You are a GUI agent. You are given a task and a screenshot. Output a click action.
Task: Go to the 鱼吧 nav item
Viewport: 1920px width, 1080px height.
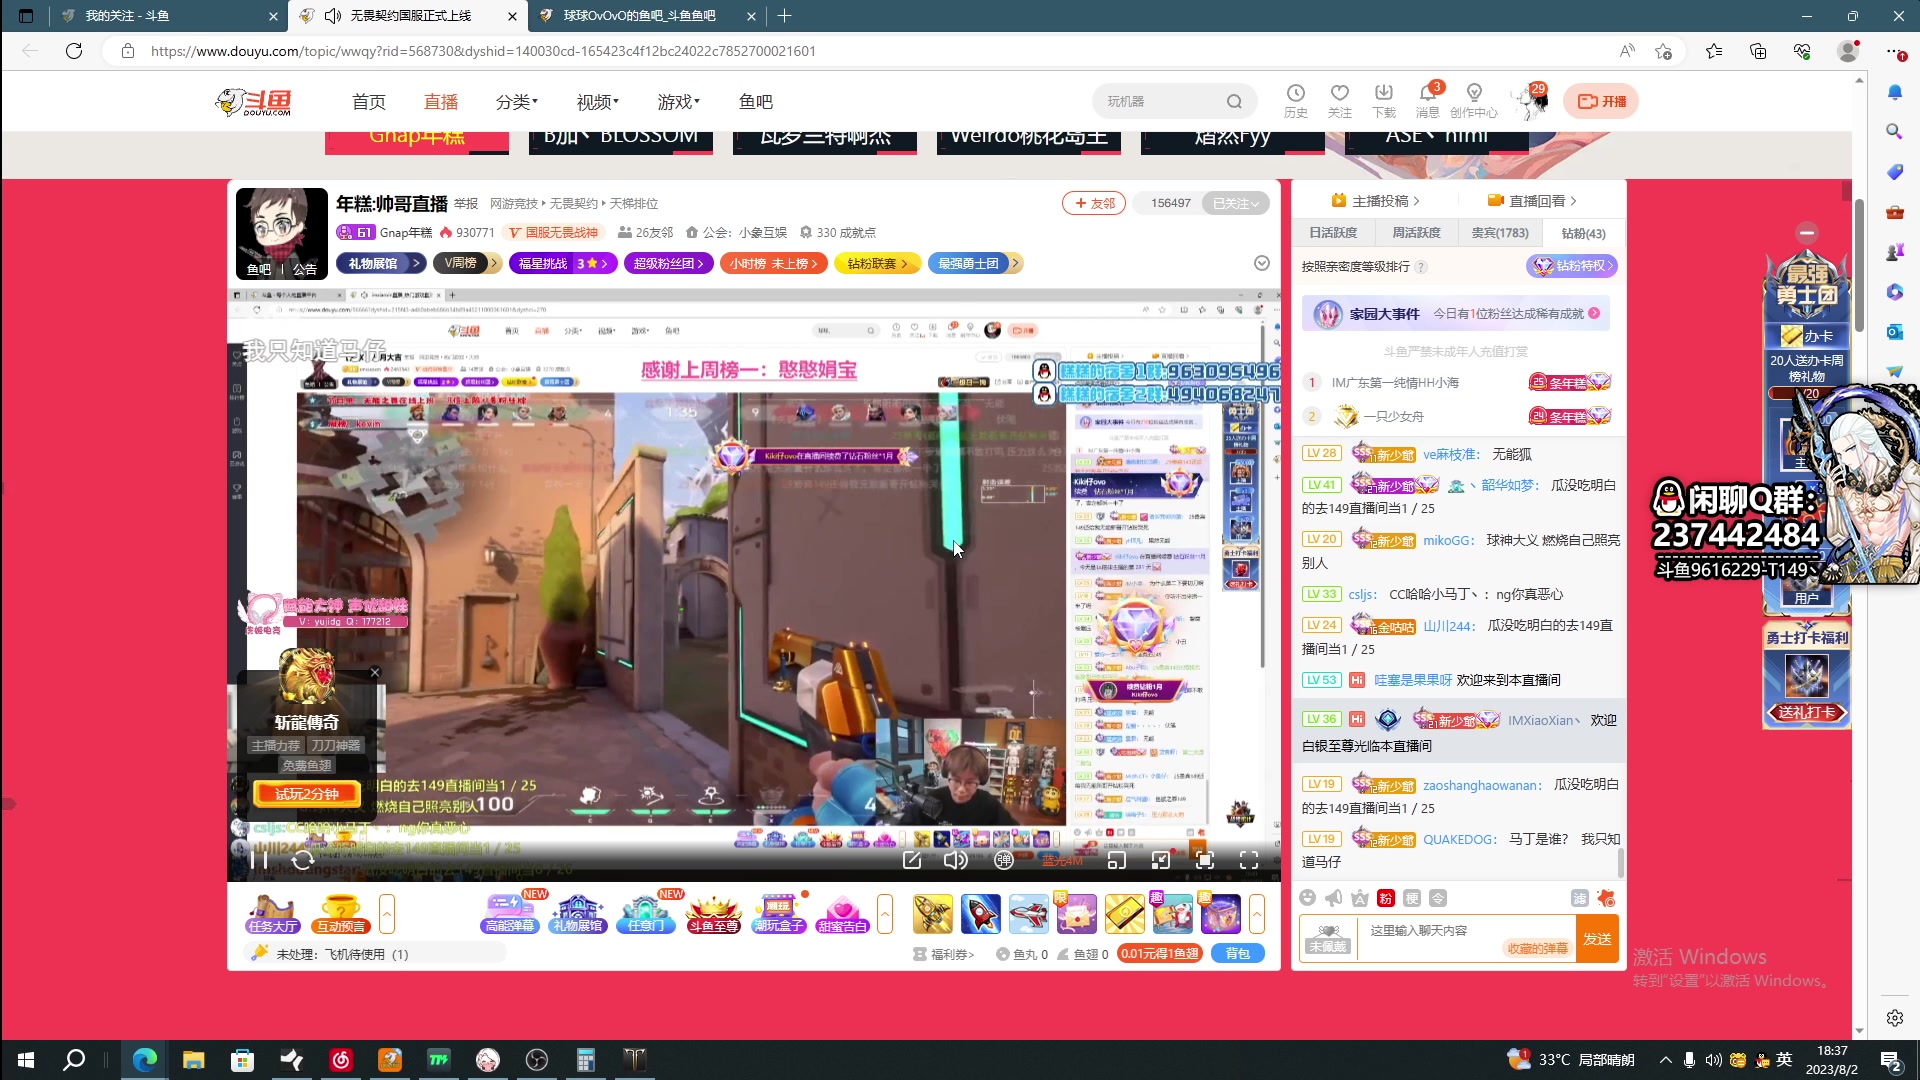pyautogui.click(x=756, y=102)
